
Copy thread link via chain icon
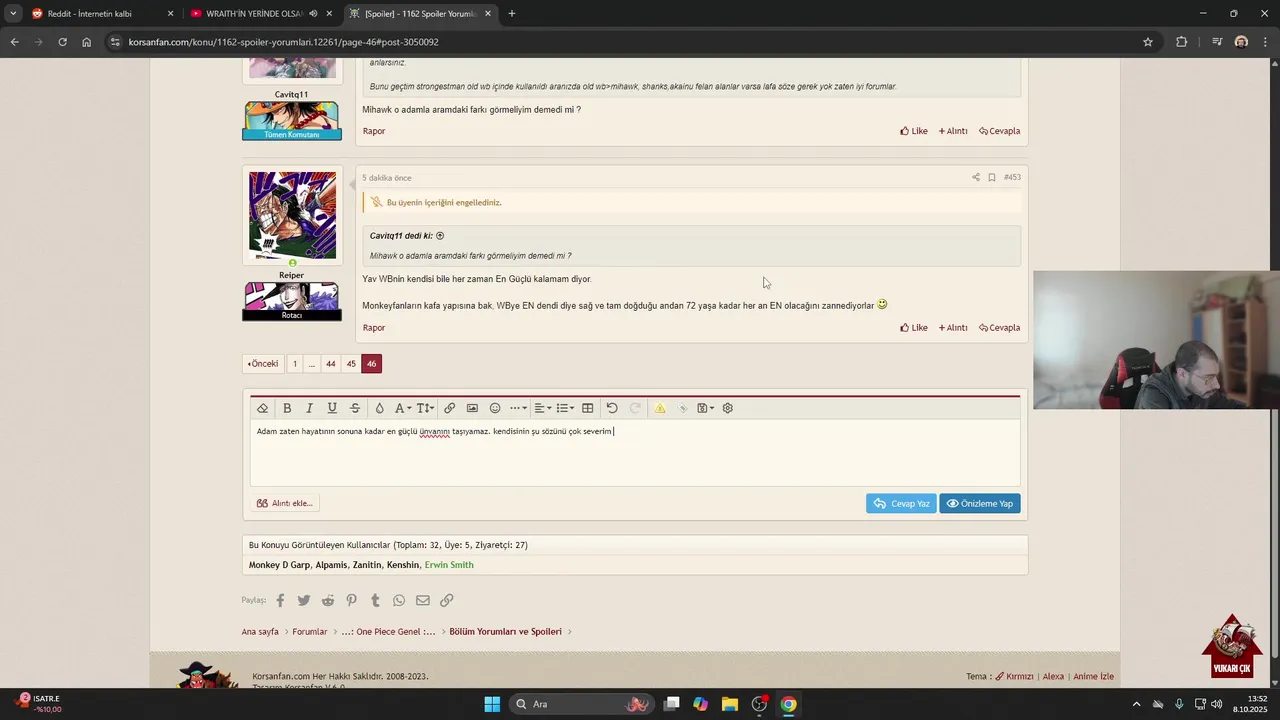click(447, 600)
